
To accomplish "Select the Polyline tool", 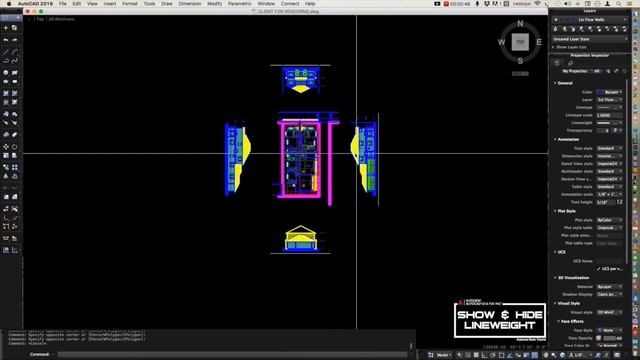I will point(6,61).
